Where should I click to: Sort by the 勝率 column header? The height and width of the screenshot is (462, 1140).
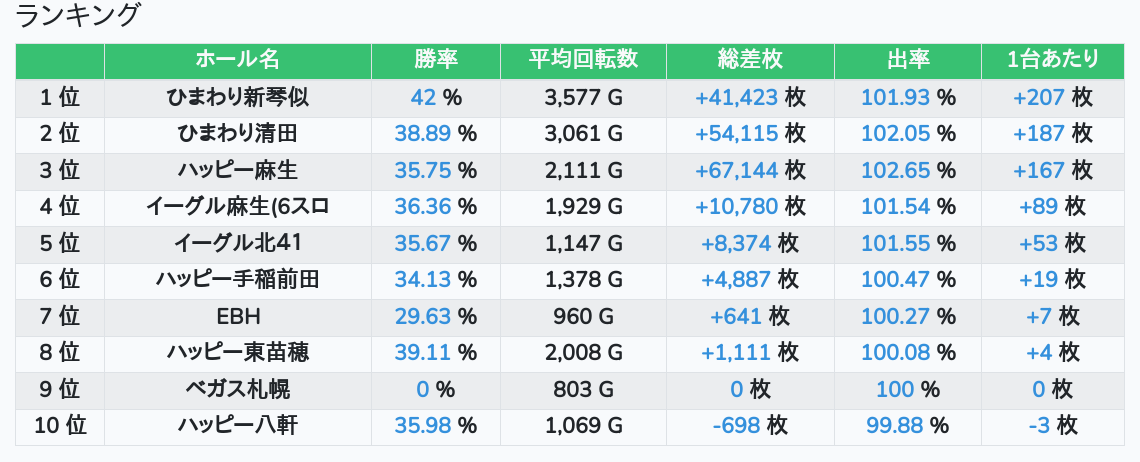[x=436, y=60]
